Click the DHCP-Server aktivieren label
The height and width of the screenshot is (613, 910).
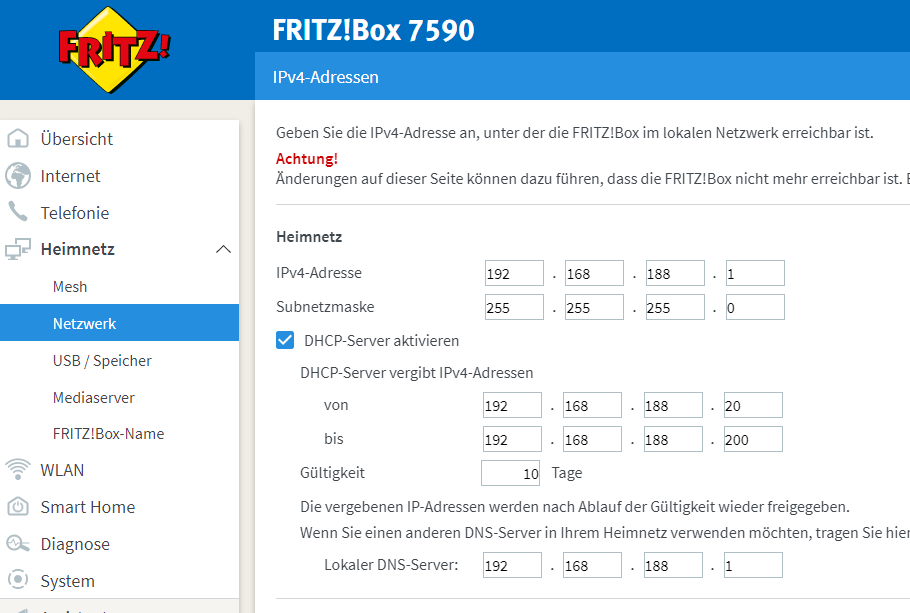pos(381,341)
